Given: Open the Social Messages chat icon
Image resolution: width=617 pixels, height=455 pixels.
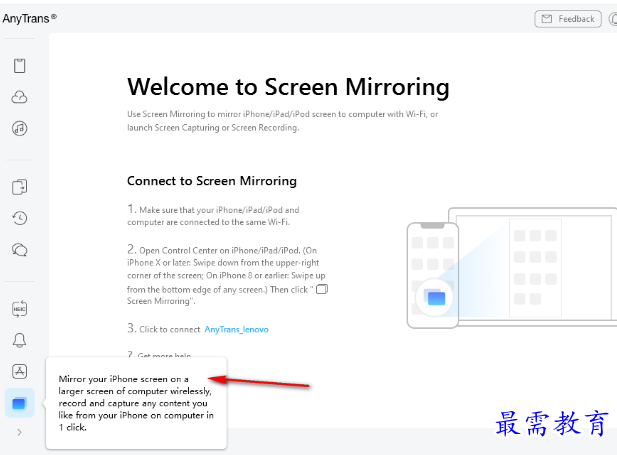Looking at the screenshot, I should tap(20, 250).
